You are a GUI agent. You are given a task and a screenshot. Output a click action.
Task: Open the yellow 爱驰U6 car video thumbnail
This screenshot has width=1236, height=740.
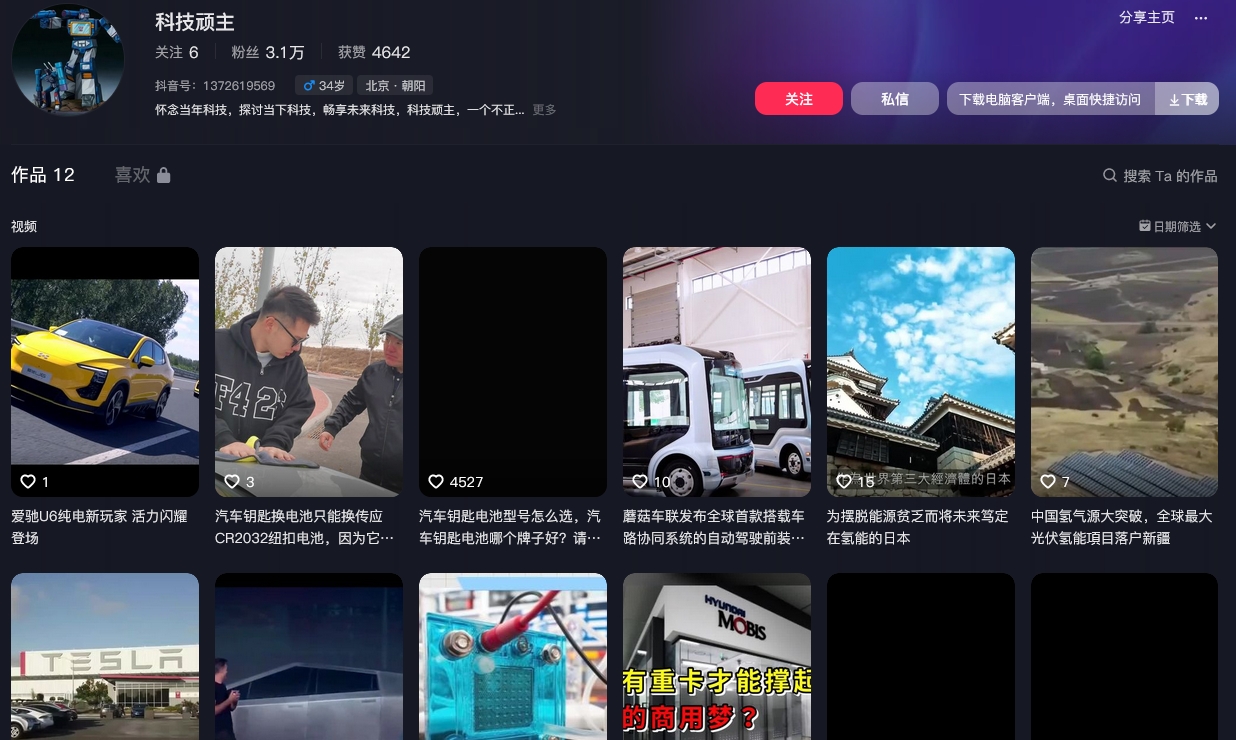click(x=105, y=372)
